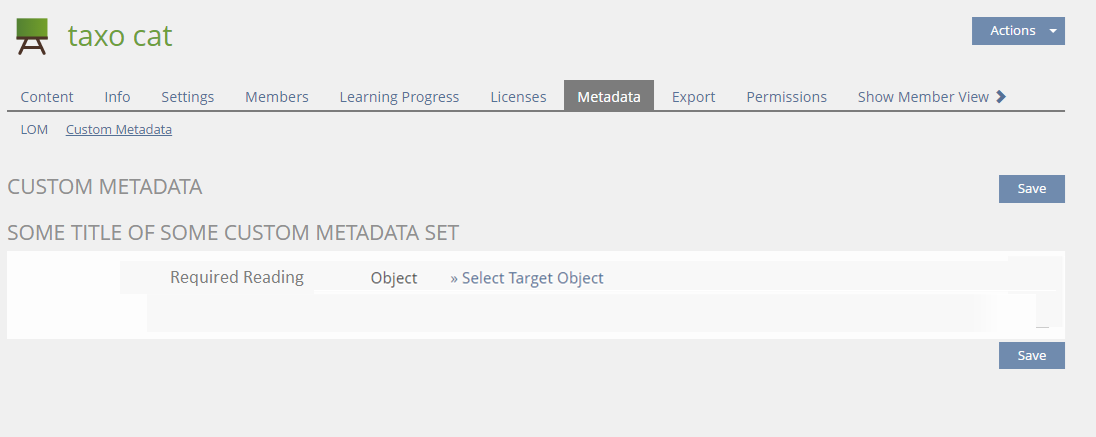Screen dimensions: 1096x437
Task: Click the active Metadata tab
Action: click(x=609, y=97)
